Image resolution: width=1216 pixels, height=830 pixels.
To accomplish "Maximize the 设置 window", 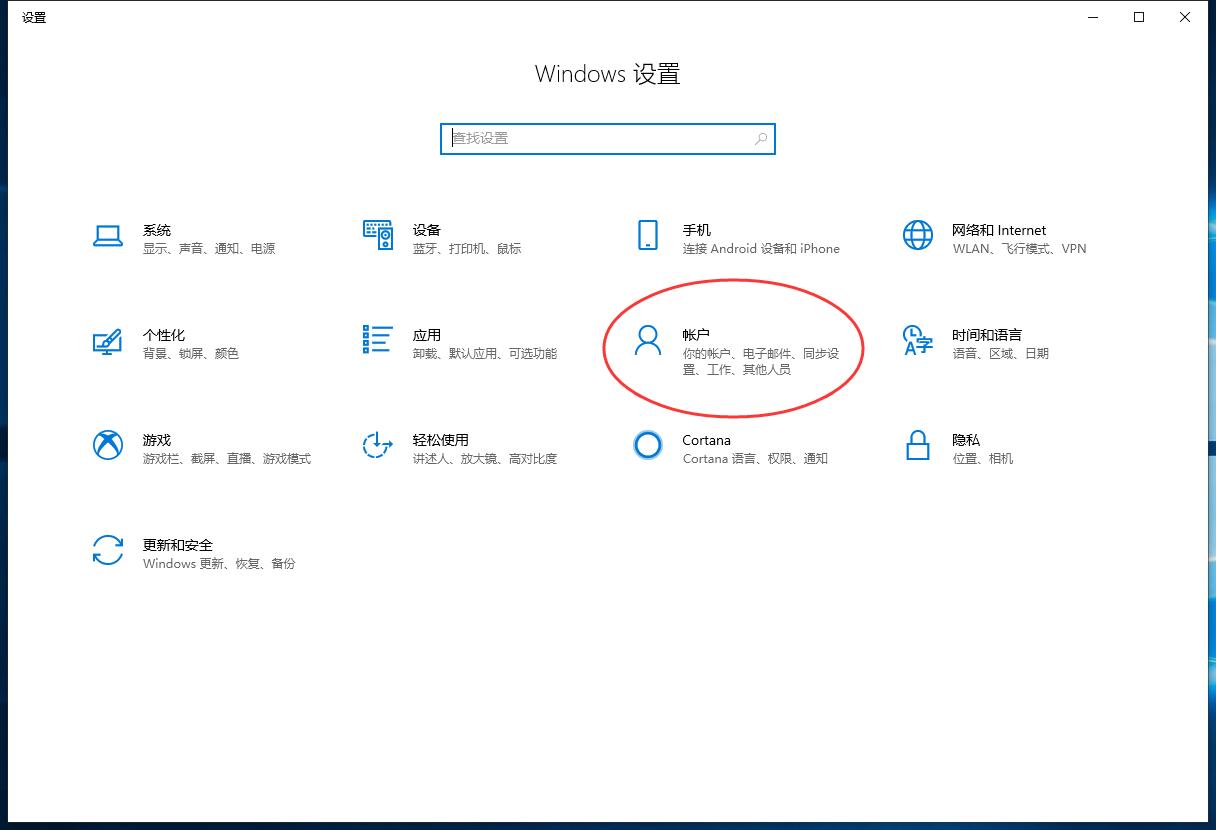I will coord(1139,17).
